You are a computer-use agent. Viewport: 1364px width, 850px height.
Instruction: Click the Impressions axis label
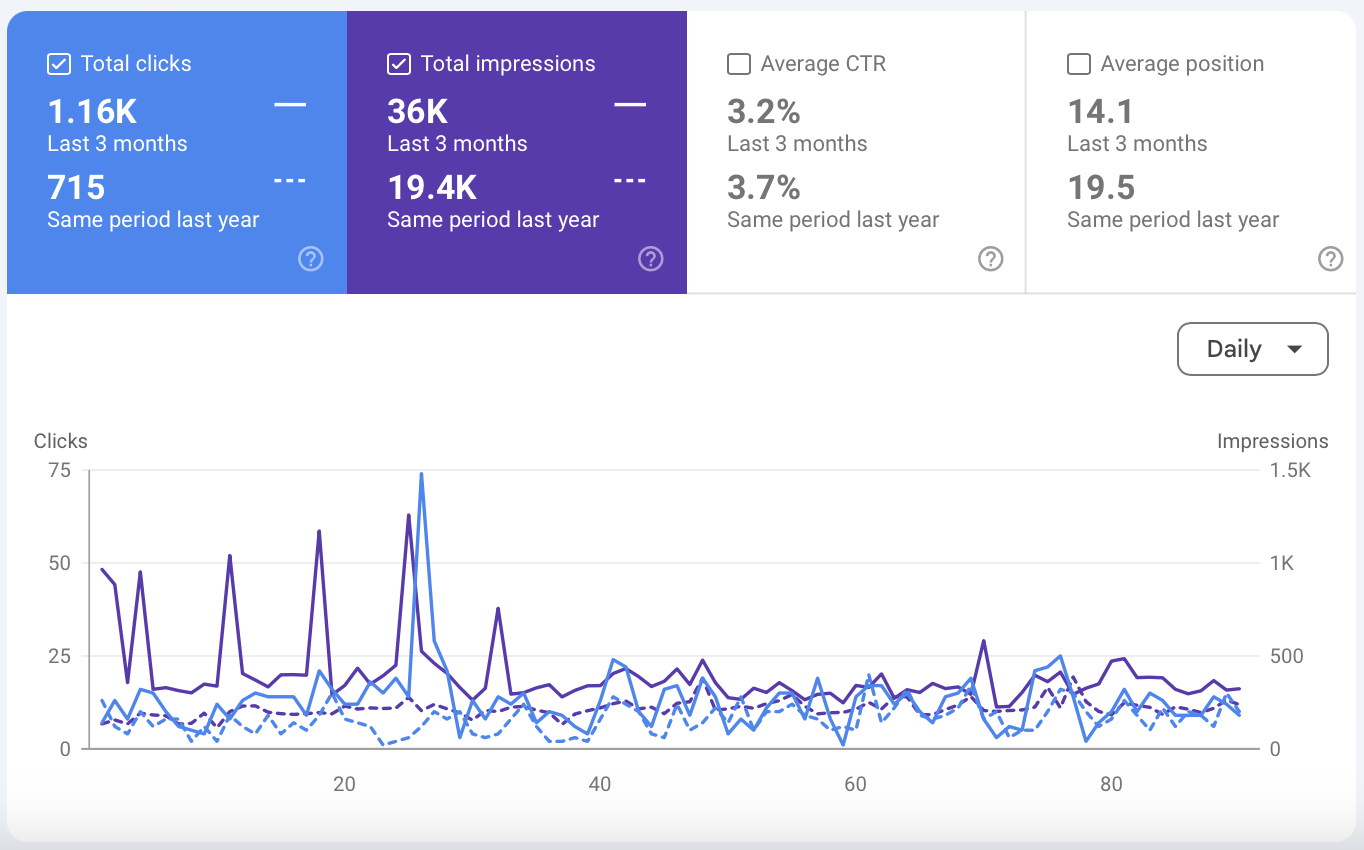pos(1272,441)
